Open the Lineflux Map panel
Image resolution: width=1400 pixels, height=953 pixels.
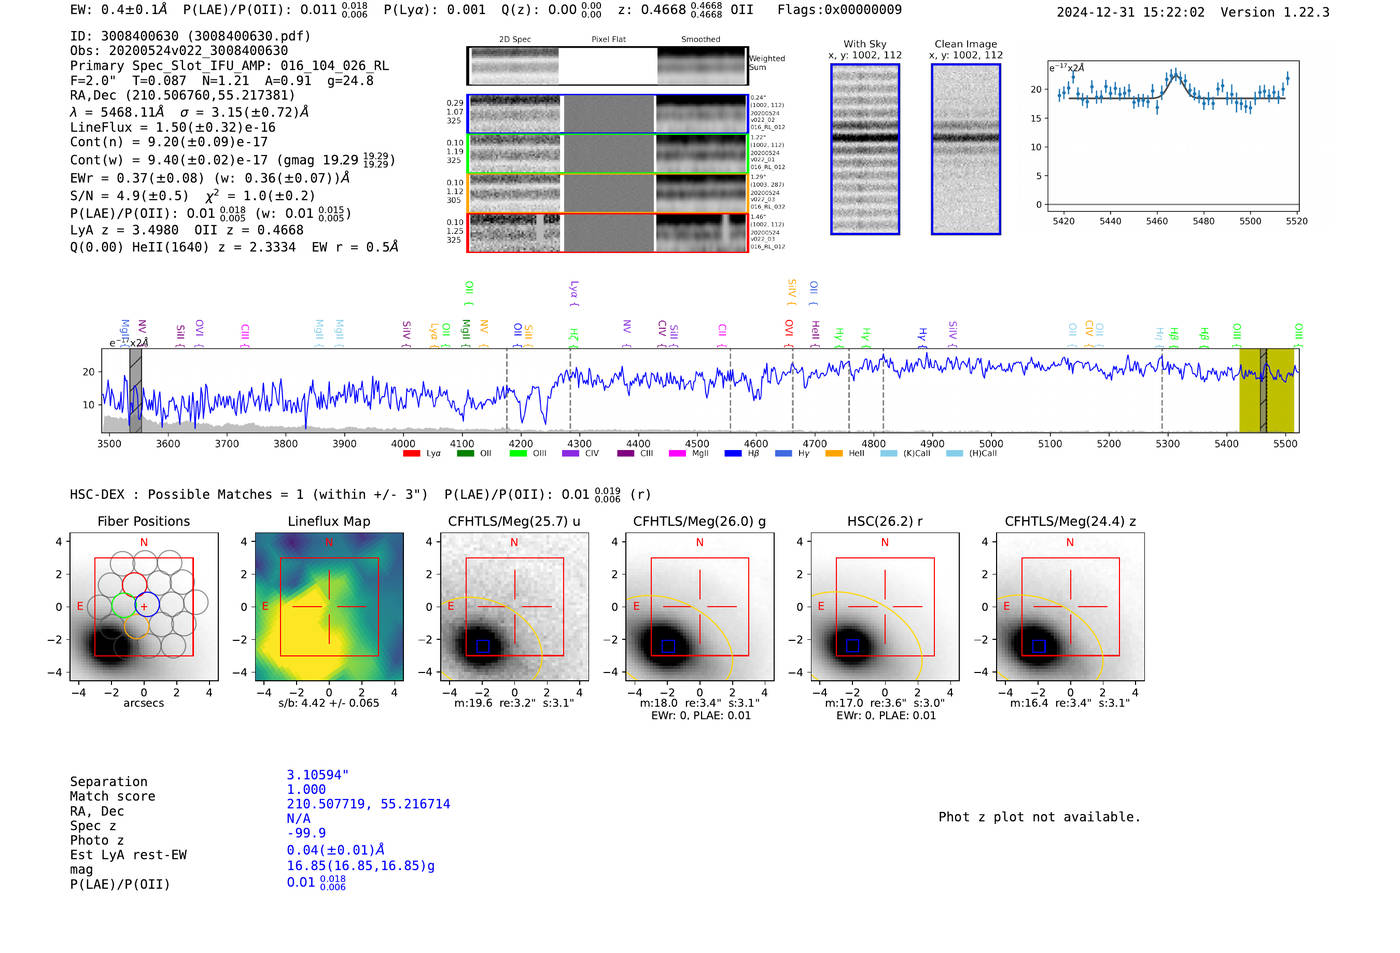pyautogui.click(x=329, y=607)
